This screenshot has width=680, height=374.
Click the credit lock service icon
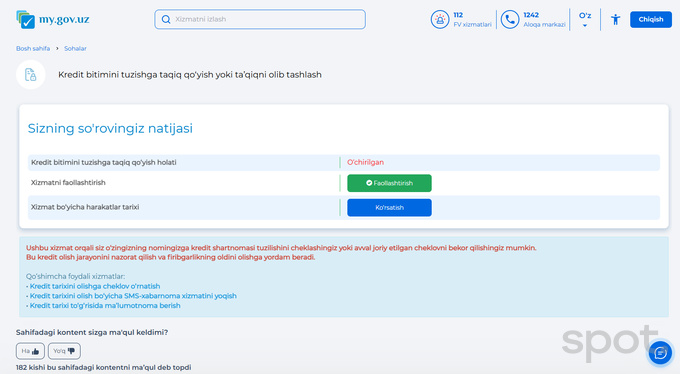pyautogui.click(x=31, y=75)
